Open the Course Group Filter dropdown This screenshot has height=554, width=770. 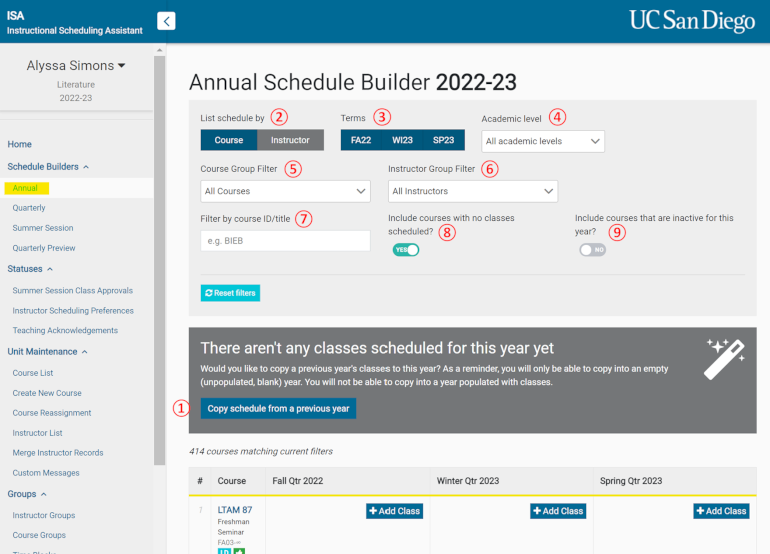[x=285, y=191]
